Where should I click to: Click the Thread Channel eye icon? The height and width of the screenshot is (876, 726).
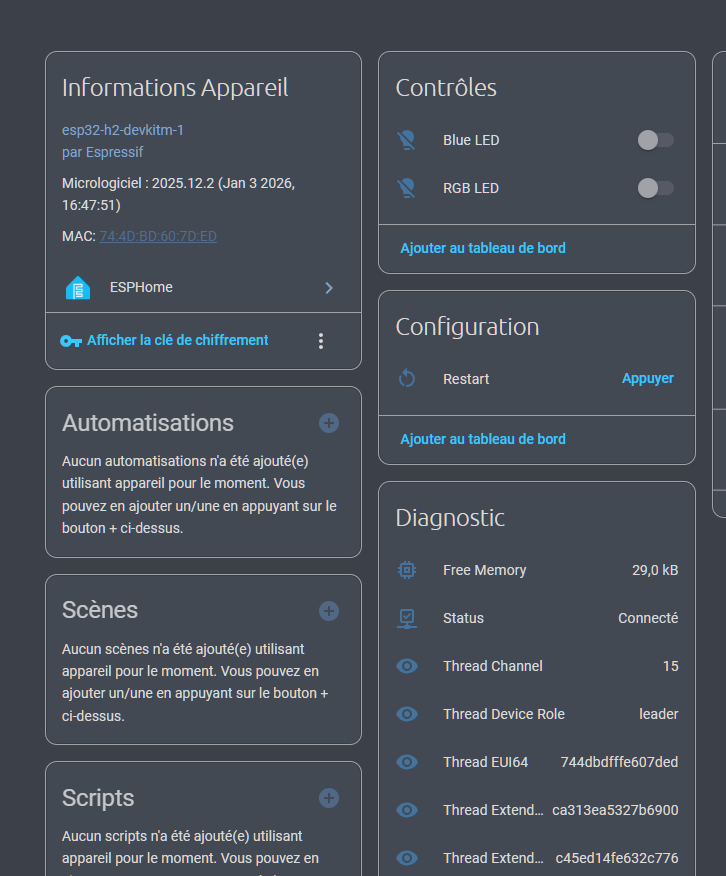(406, 666)
